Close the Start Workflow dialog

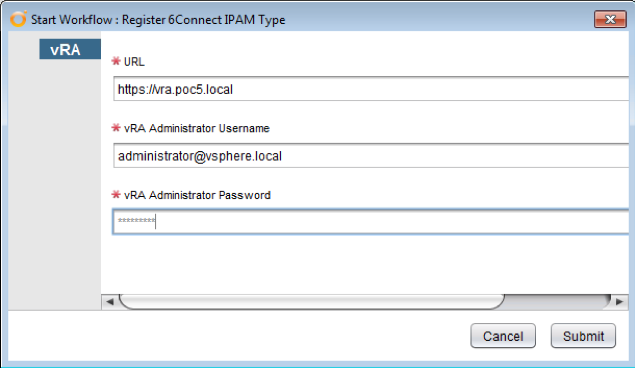[x=610, y=19]
